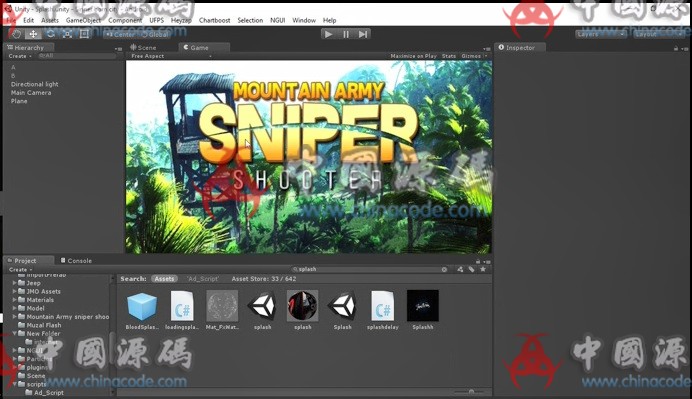Click the save search star icon
This screenshot has width=692, height=399.
coord(483,269)
